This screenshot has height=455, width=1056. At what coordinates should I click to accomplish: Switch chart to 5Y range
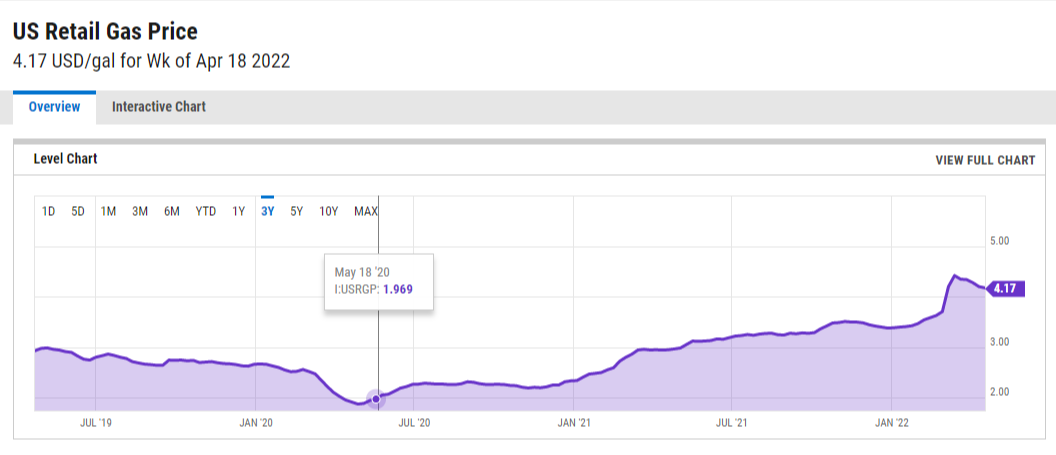point(297,211)
